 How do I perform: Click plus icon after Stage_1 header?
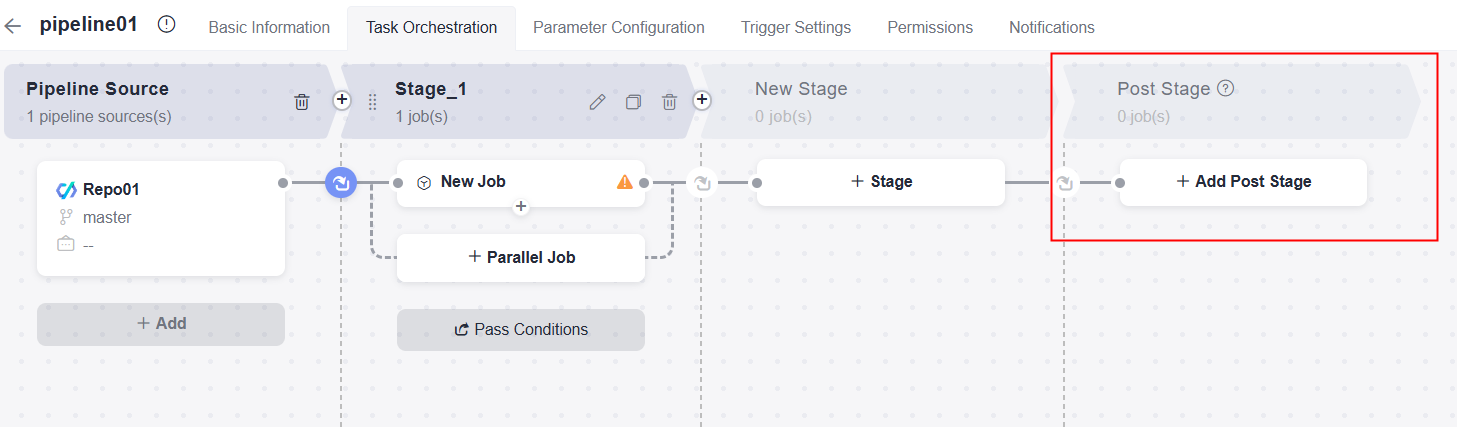702,100
